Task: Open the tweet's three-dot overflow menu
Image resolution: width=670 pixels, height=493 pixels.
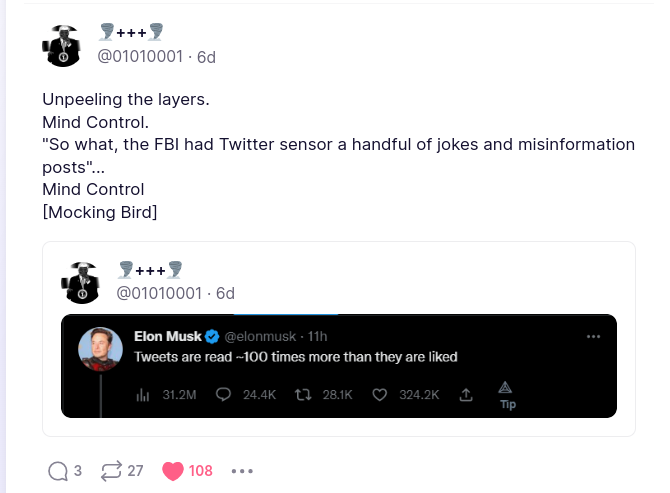Action: (593, 336)
